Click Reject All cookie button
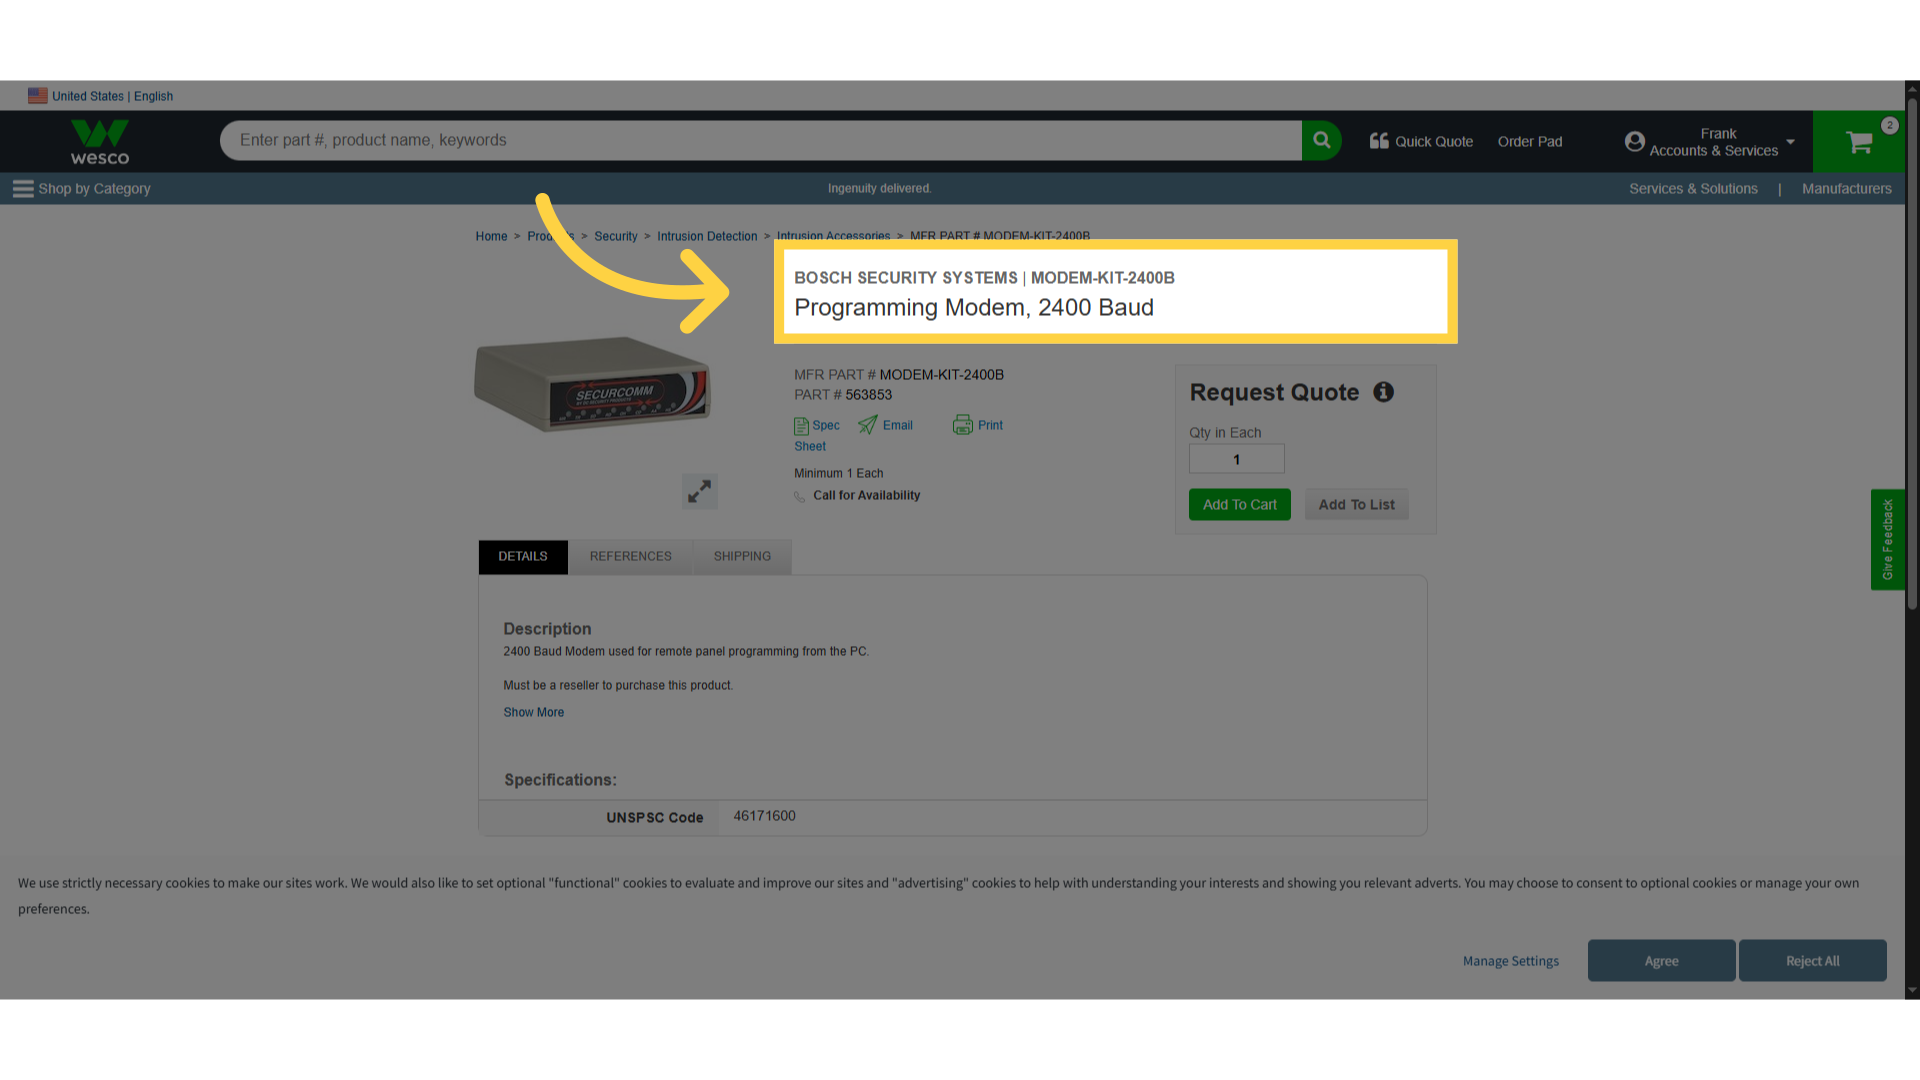Image resolution: width=1920 pixels, height=1080 pixels. pos(1812,961)
